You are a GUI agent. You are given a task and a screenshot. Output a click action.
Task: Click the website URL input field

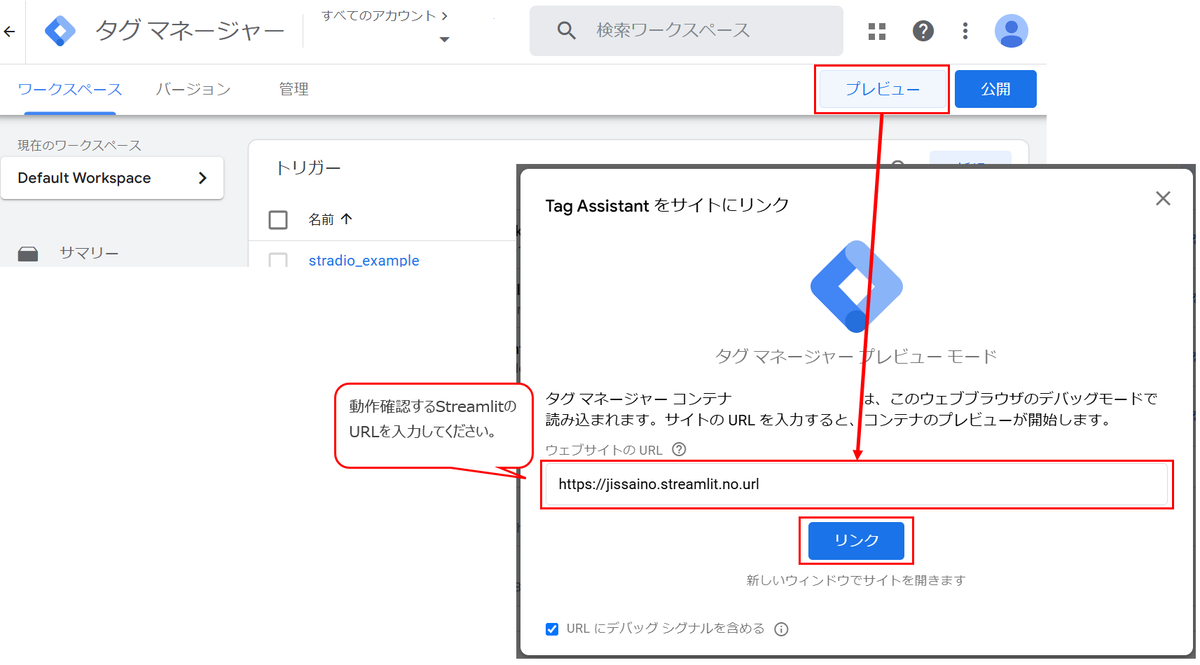point(857,485)
